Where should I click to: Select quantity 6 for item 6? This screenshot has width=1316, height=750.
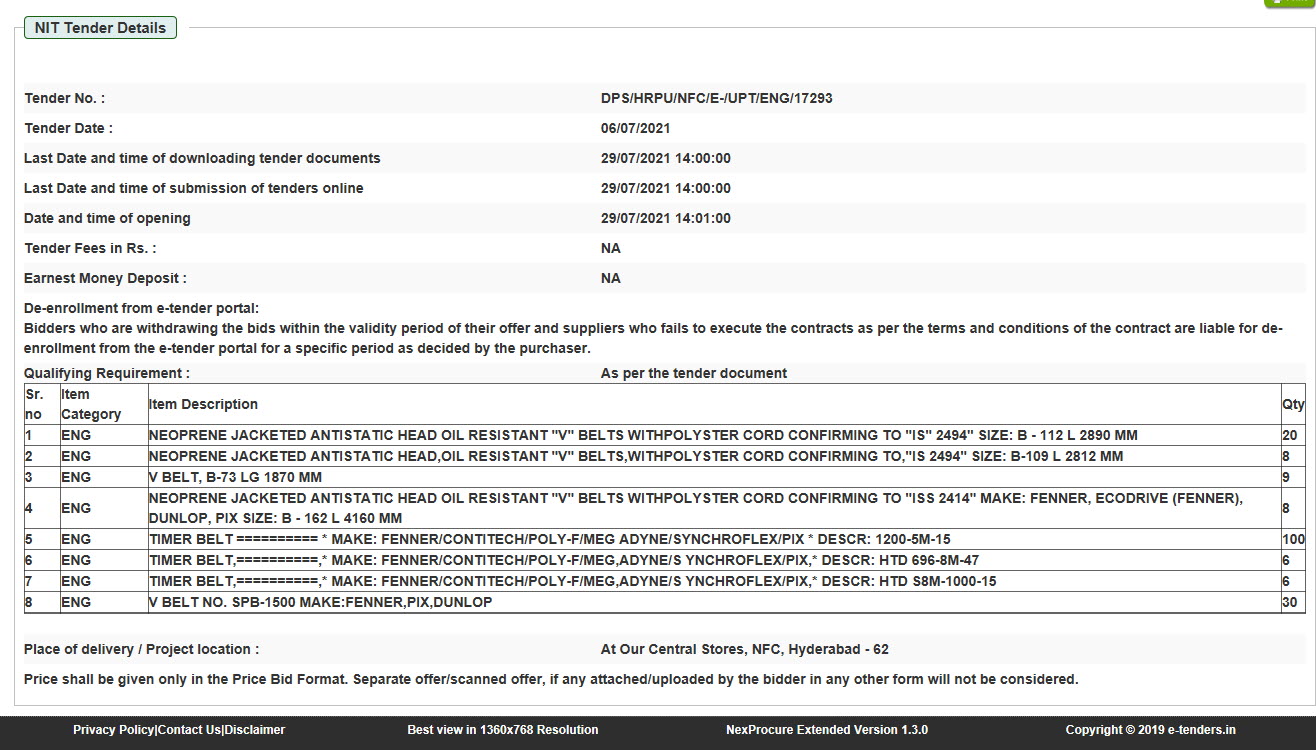click(1286, 560)
